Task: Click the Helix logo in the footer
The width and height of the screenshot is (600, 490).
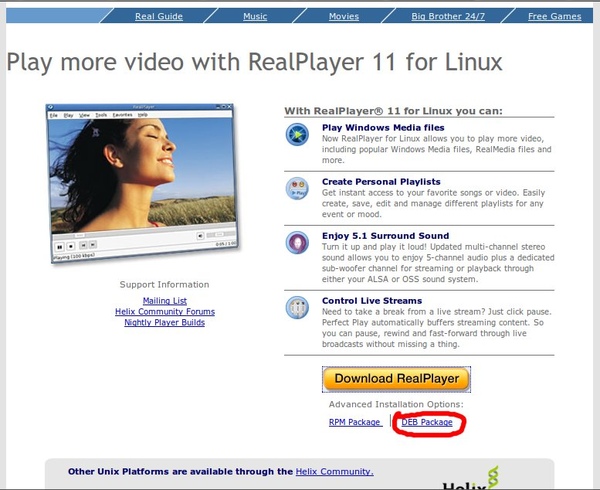Action: click(x=471, y=478)
